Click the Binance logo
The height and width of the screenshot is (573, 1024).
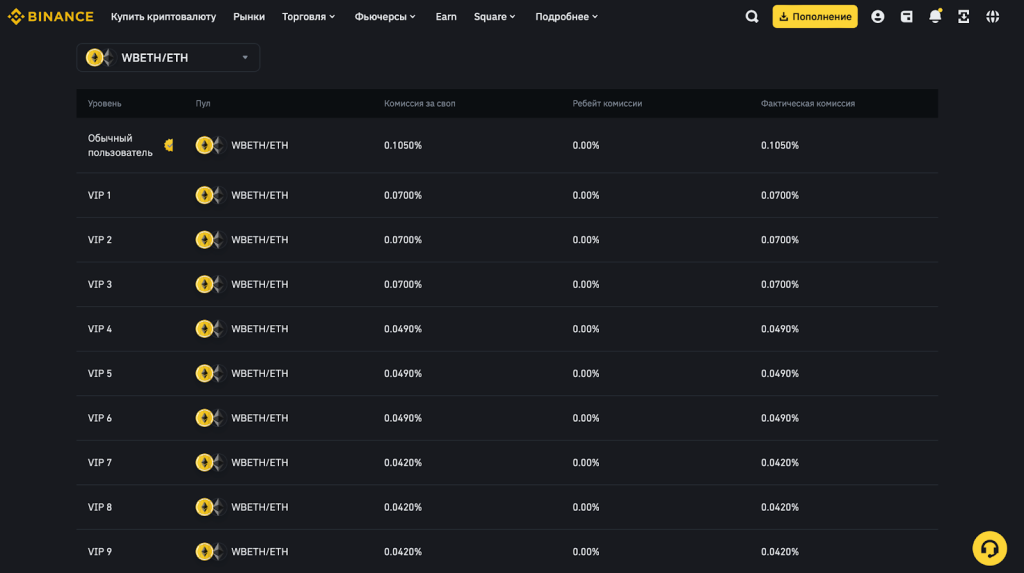click(51, 17)
